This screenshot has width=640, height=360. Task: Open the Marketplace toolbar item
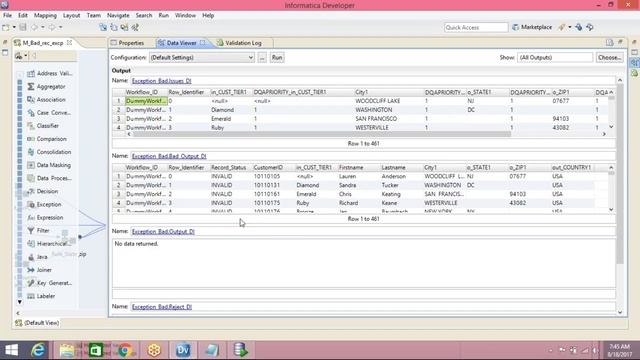(532, 27)
